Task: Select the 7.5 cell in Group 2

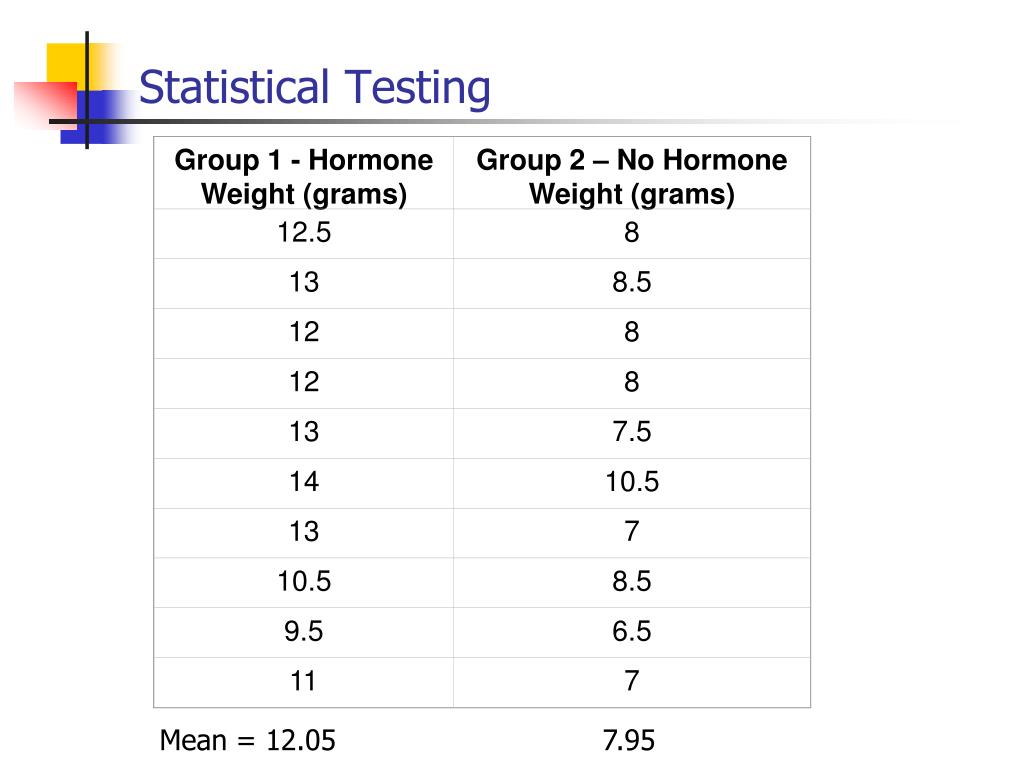Action: [x=631, y=432]
